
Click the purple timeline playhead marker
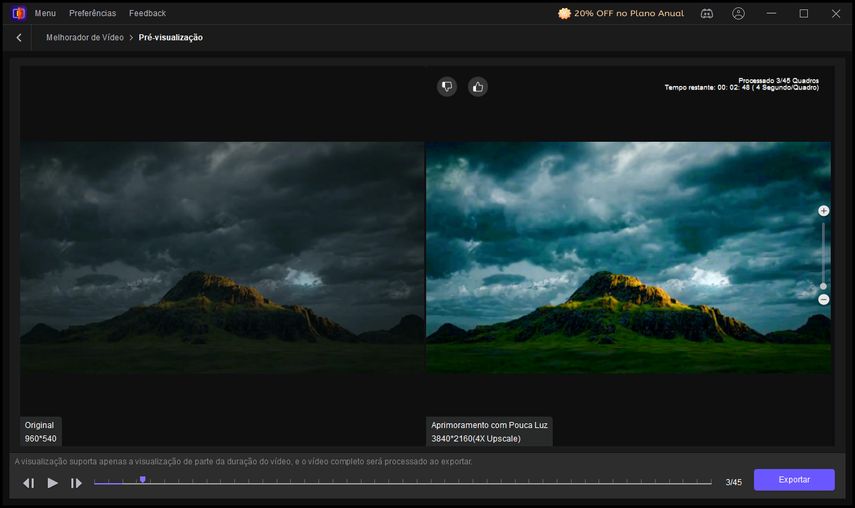coord(142,480)
